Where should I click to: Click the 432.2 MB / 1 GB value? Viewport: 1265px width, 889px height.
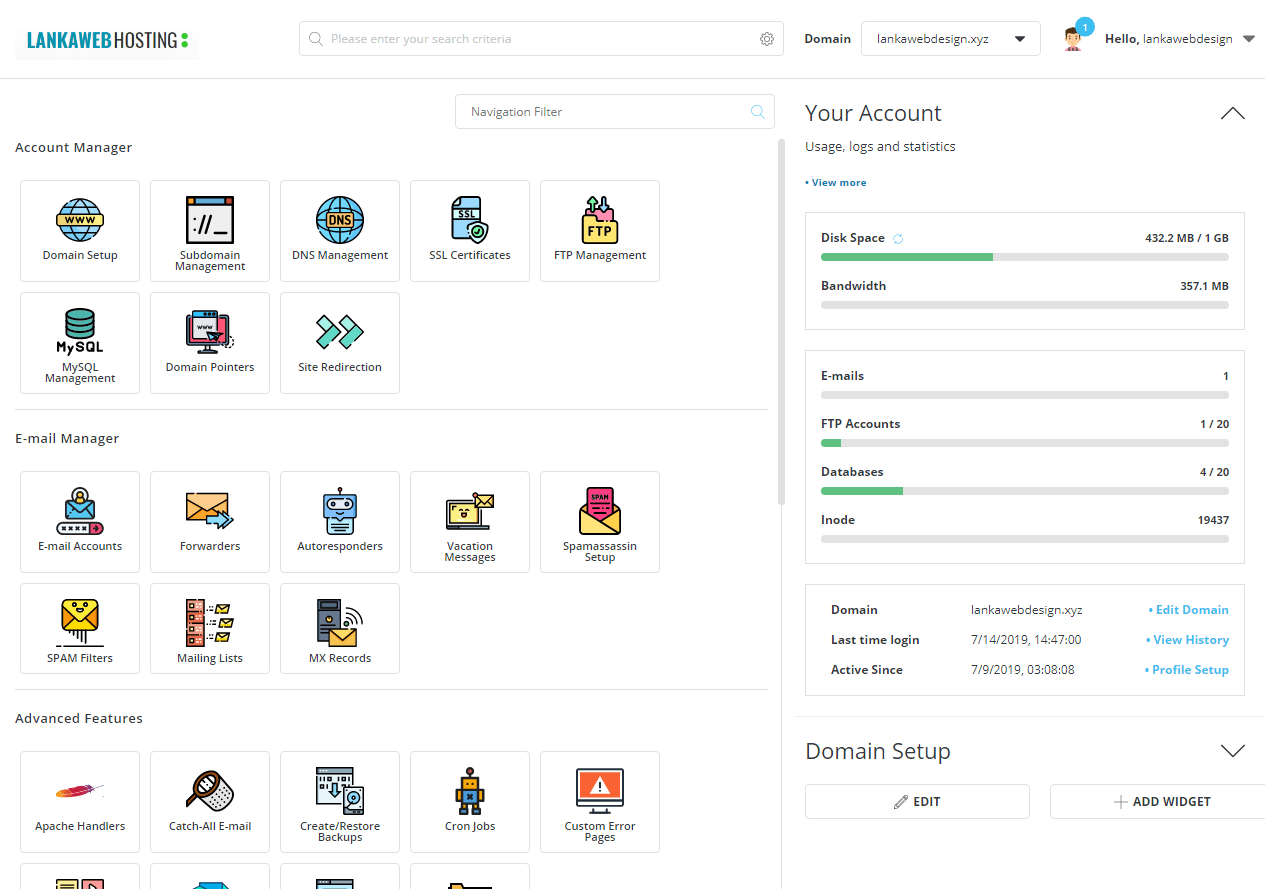point(1187,238)
